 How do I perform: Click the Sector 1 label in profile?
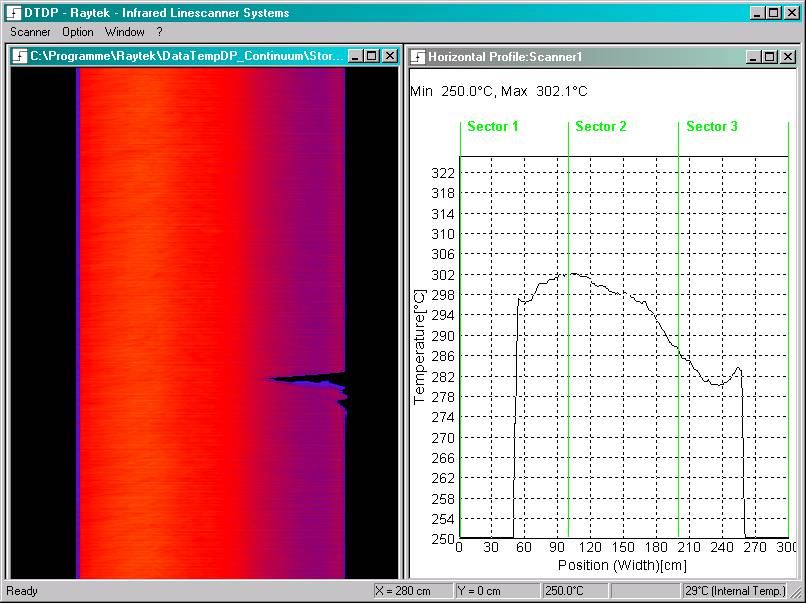point(492,126)
